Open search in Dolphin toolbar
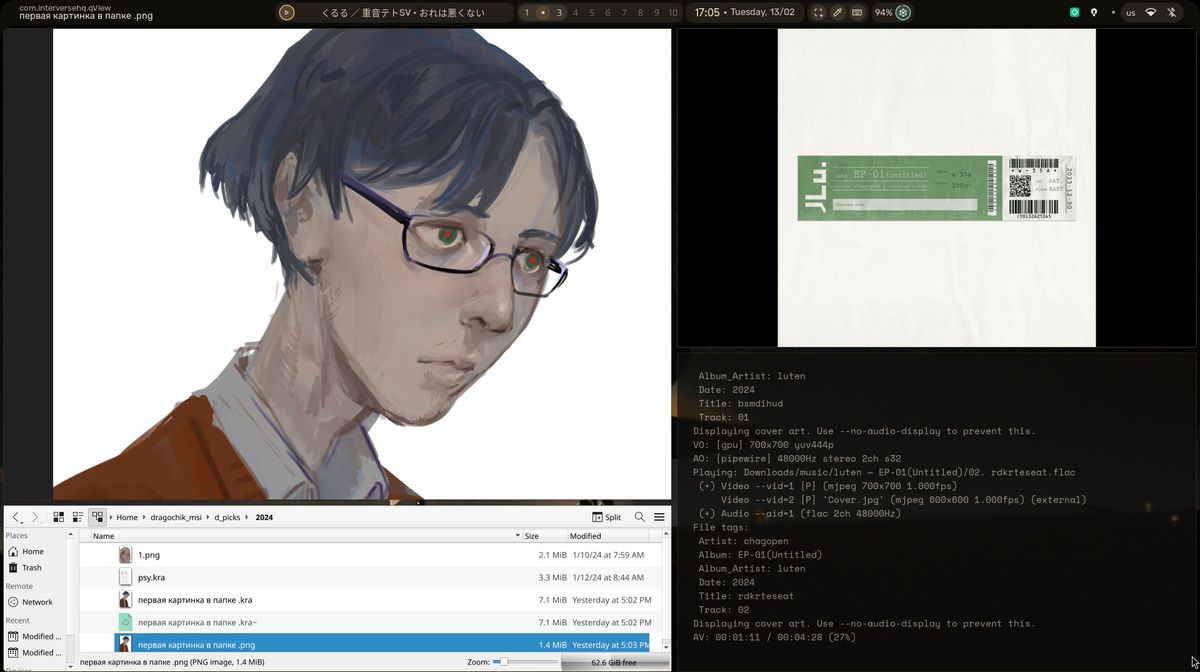This screenshot has width=1200, height=672. coord(640,517)
